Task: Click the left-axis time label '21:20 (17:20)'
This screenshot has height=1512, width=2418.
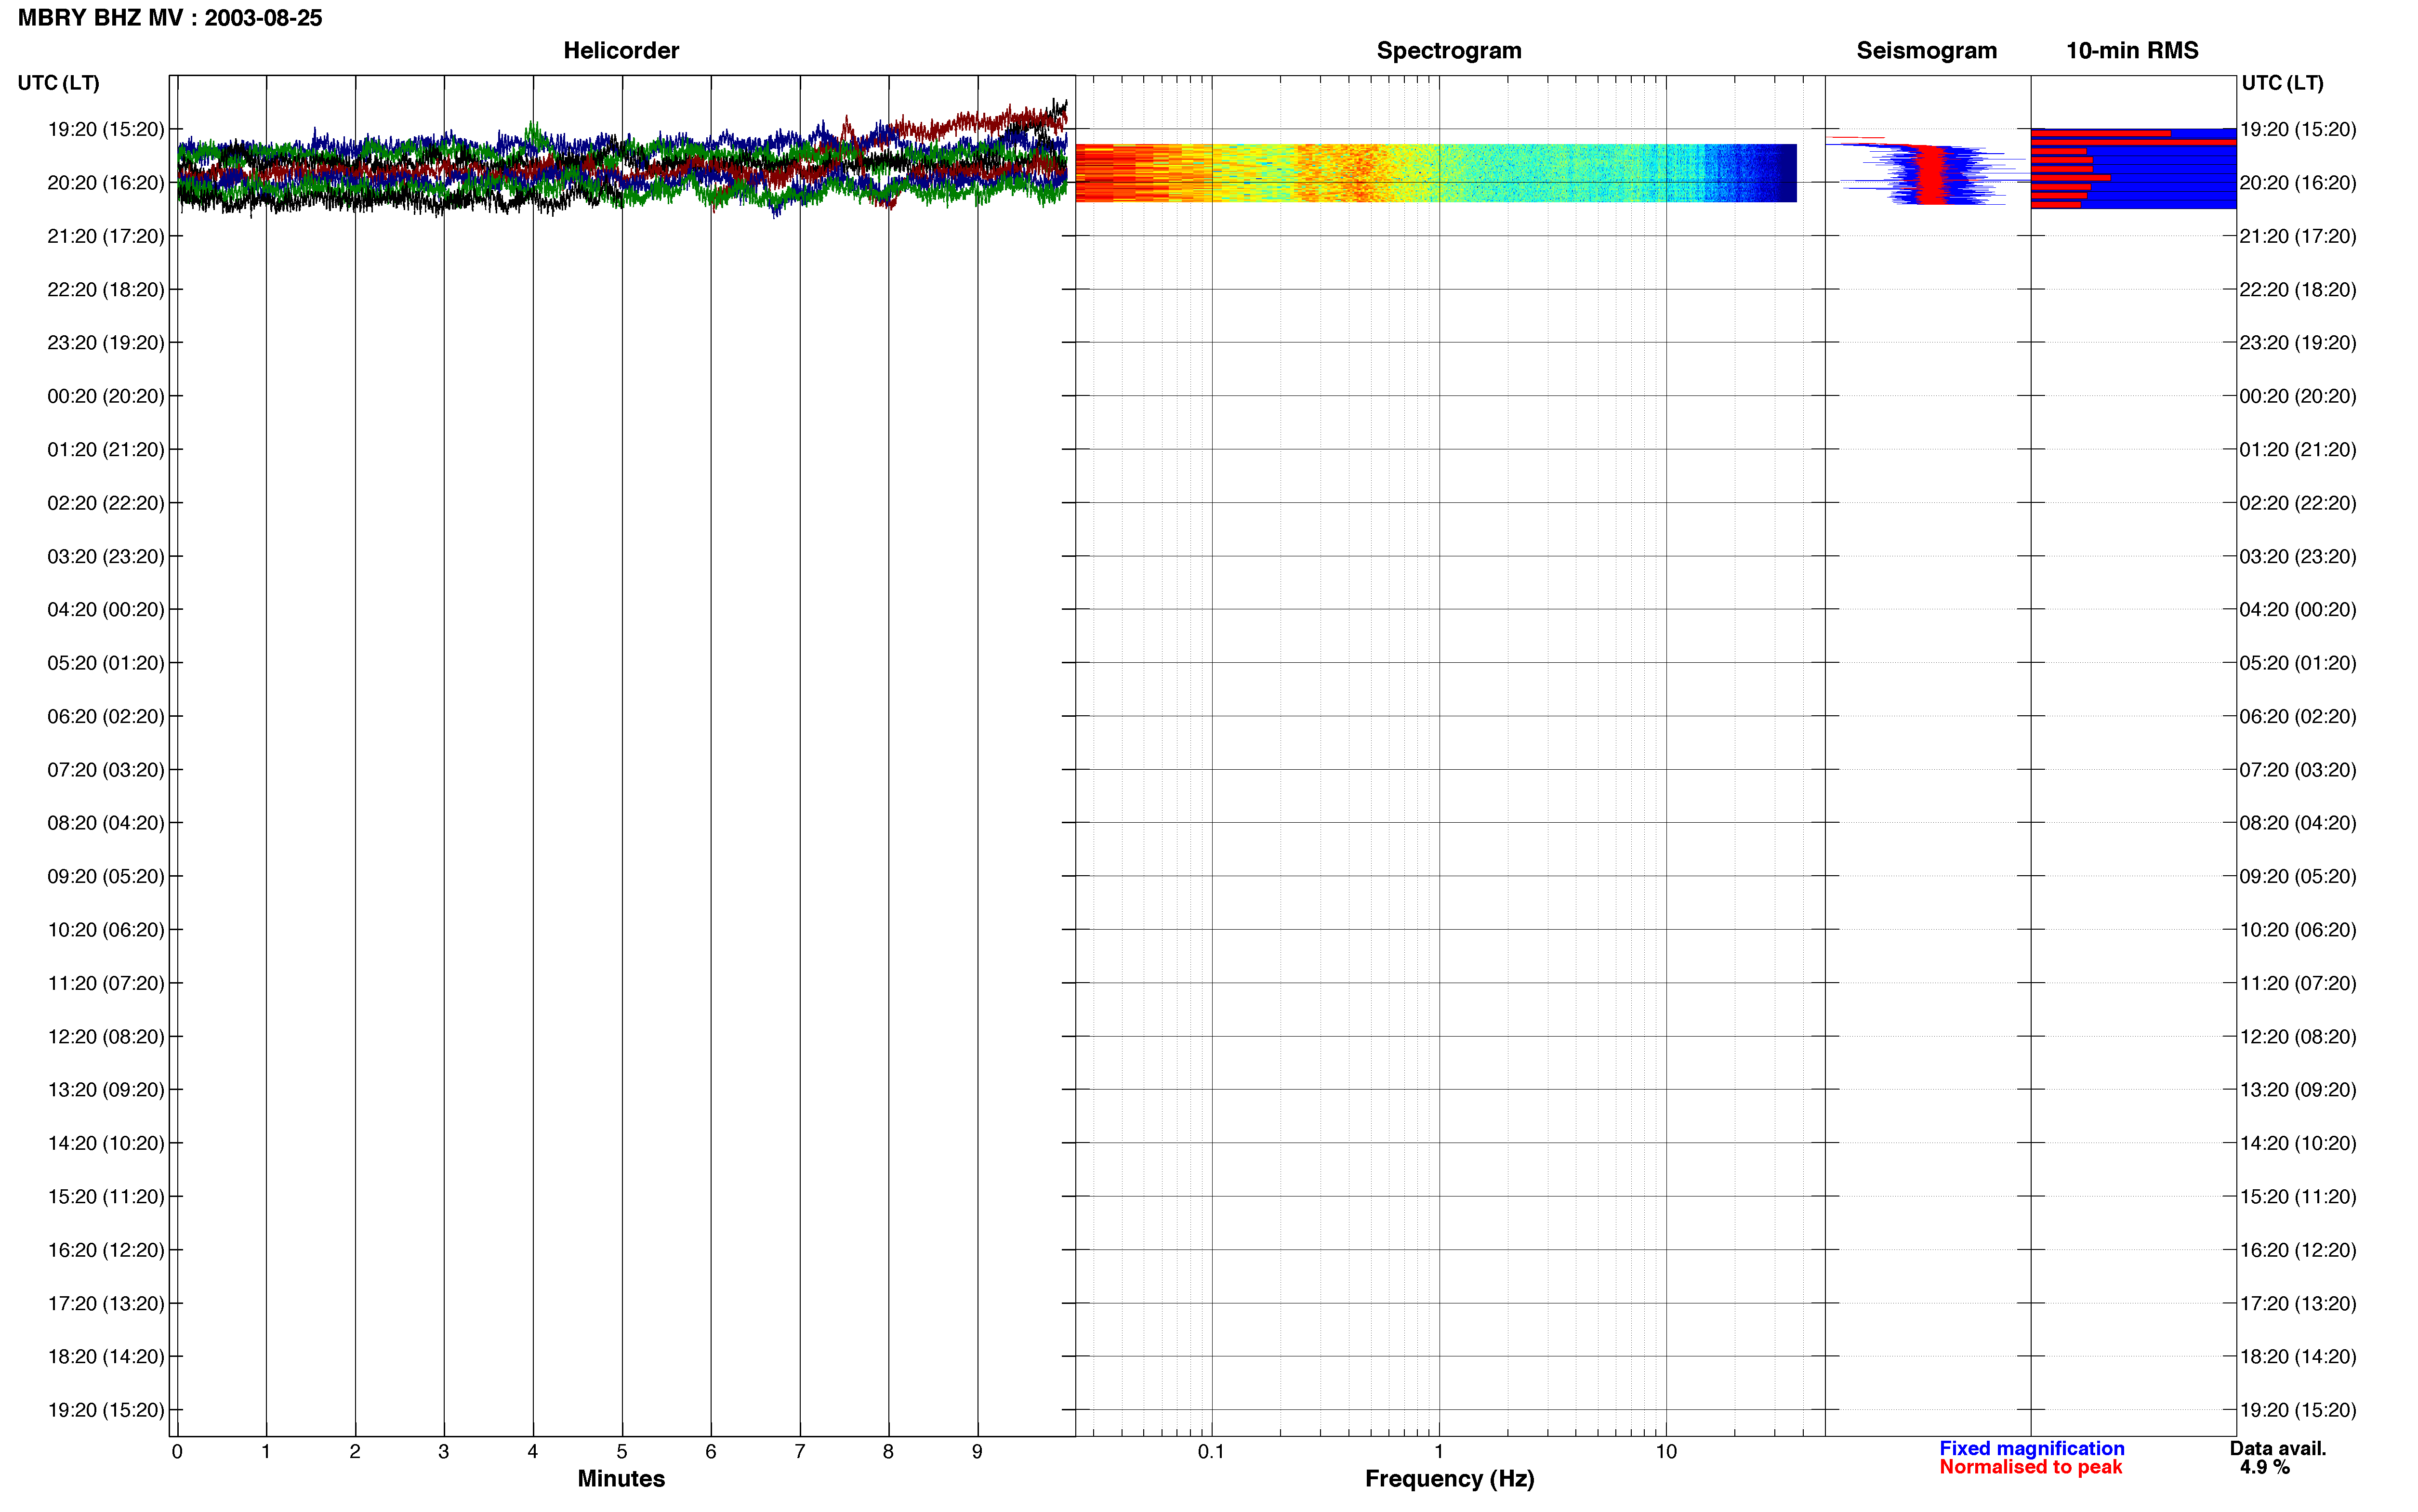Action: click(x=105, y=236)
